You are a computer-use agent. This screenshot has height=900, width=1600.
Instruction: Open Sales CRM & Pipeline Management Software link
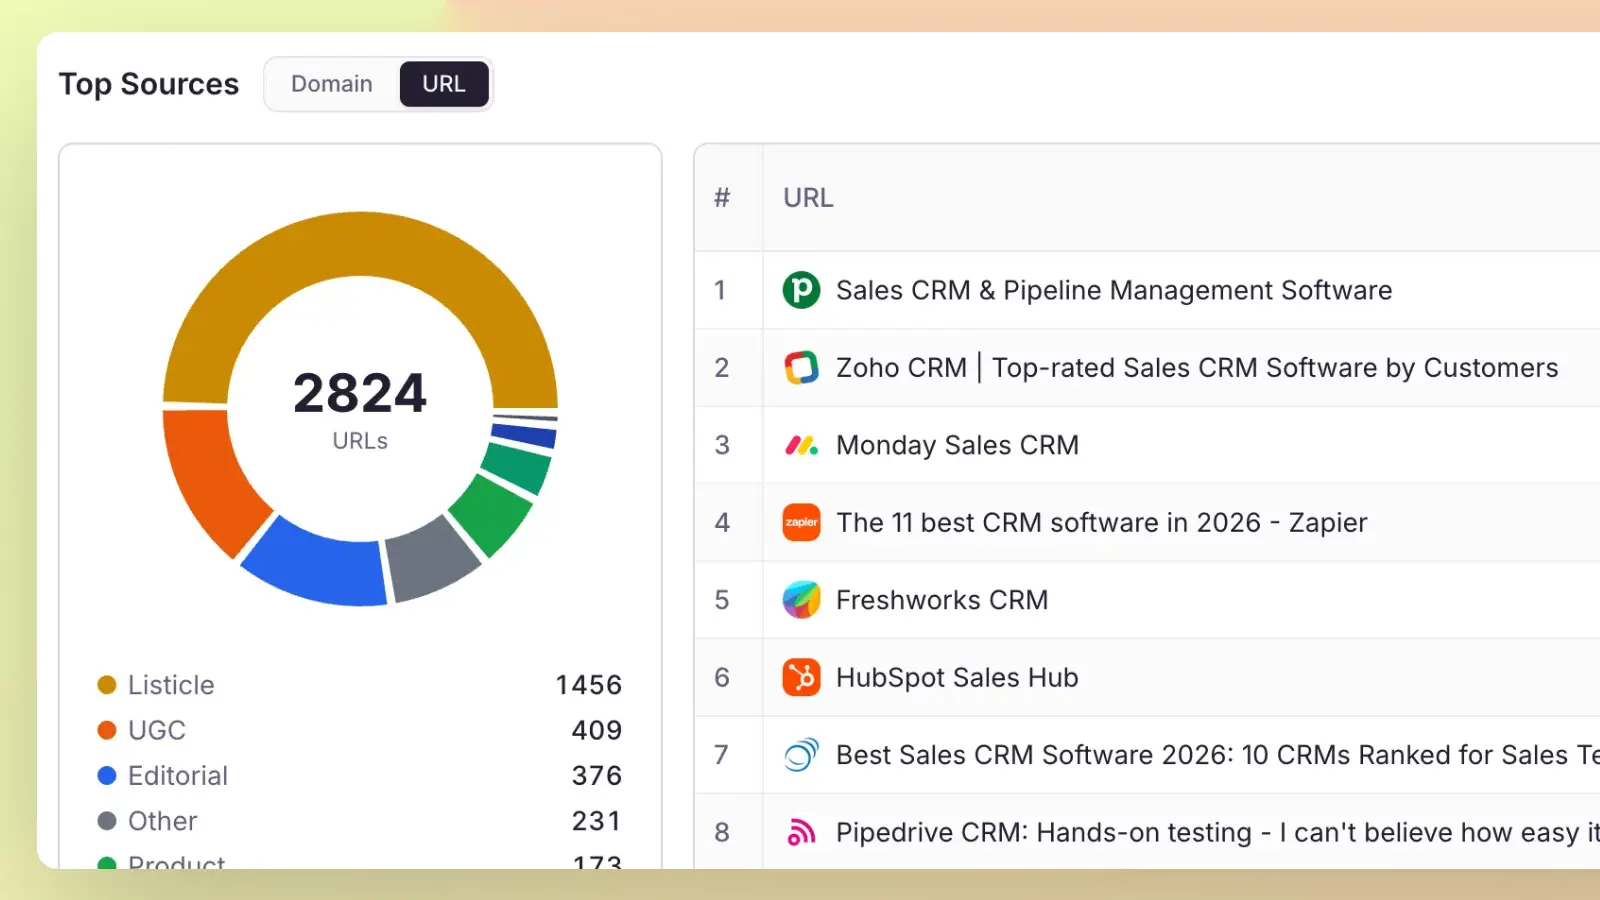pos(1114,290)
